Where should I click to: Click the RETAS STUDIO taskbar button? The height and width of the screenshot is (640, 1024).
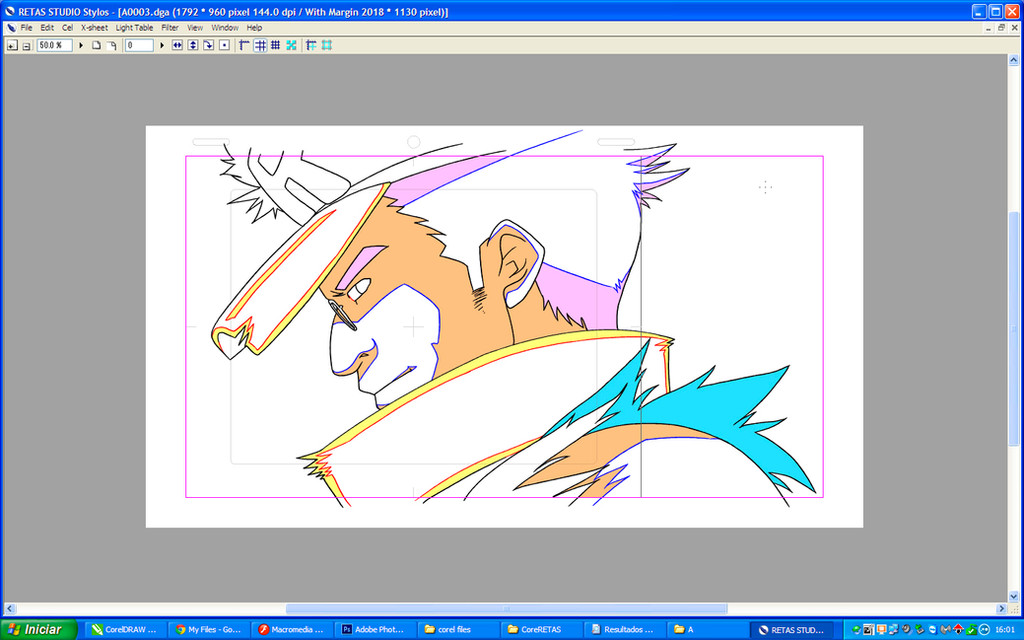[792, 630]
